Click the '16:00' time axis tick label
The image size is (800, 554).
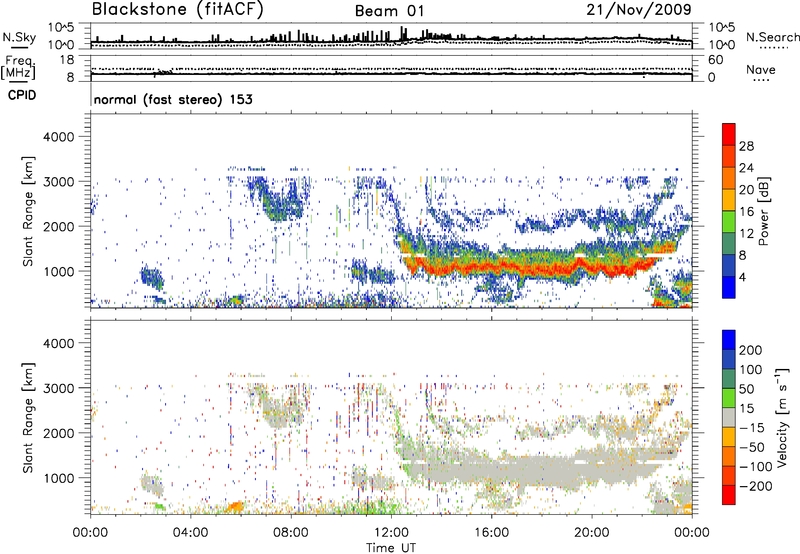(491, 533)
